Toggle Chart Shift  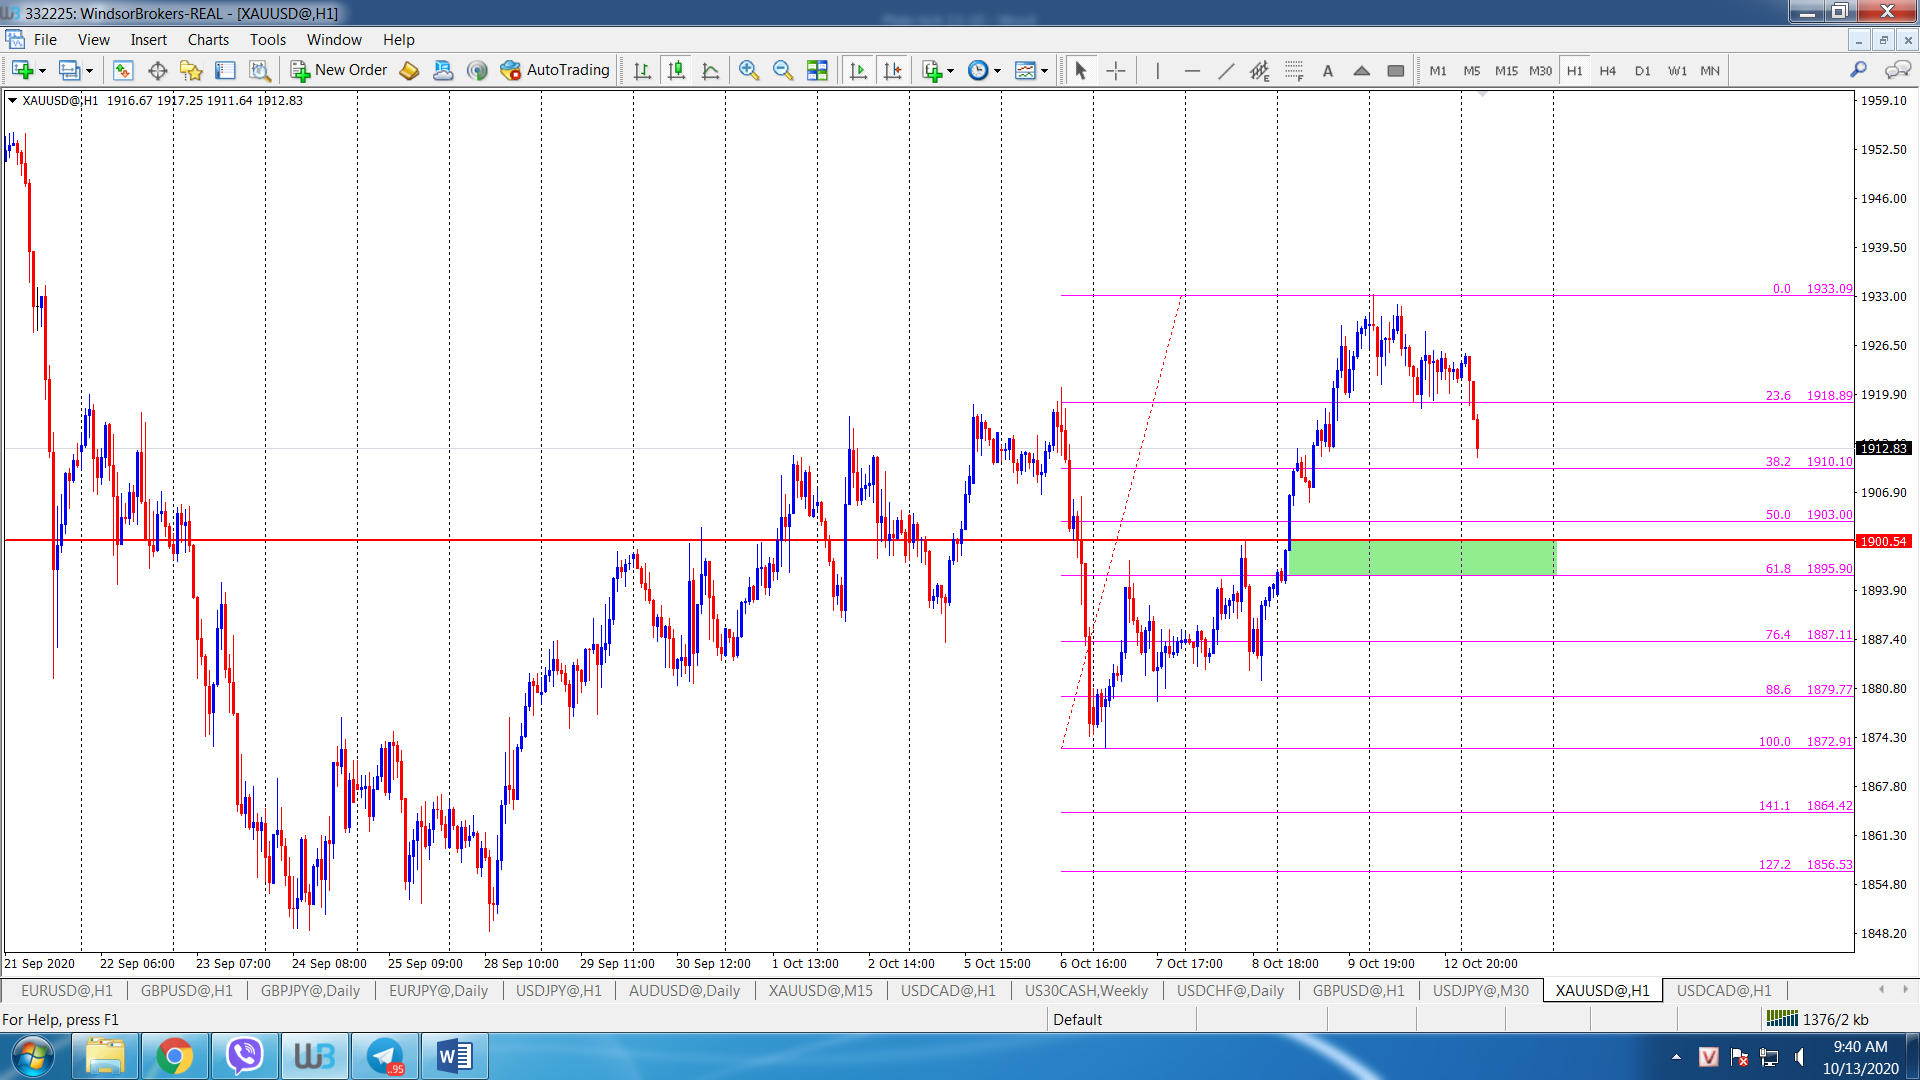pyautogui.click(x=892, y=70)
